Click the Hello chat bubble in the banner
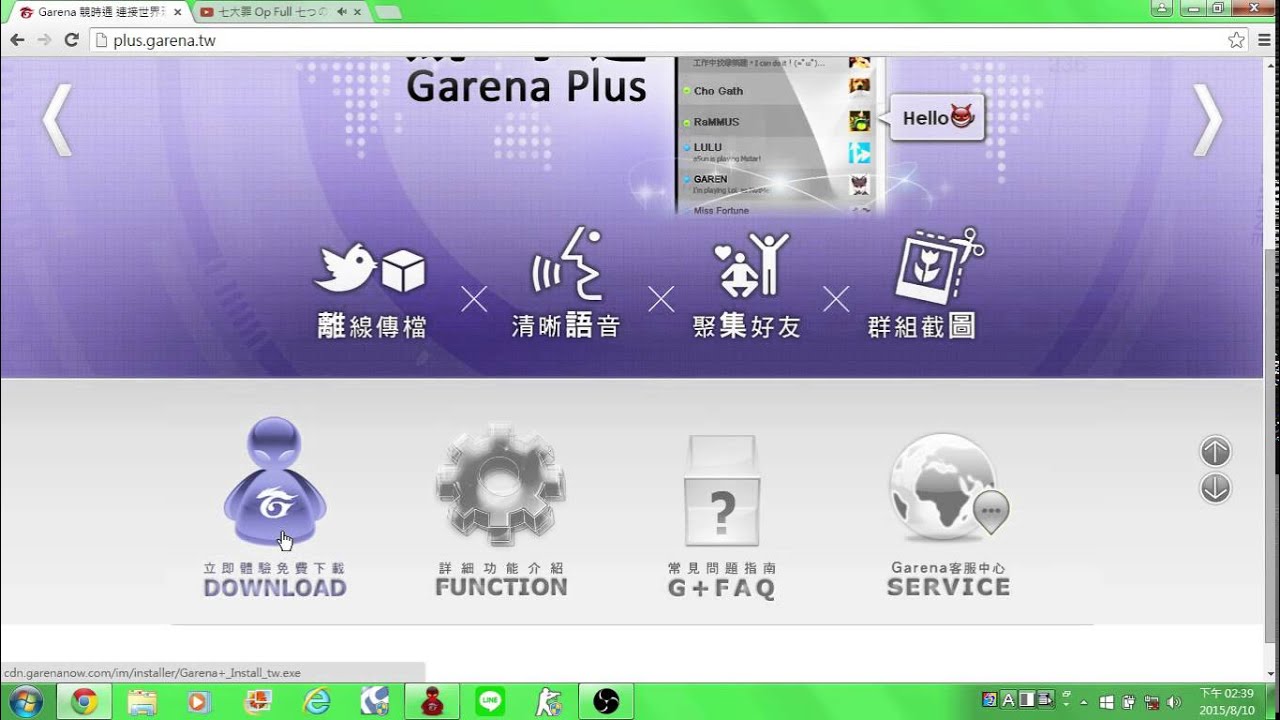Viewport: 1280px width, 720px height. 936,118
